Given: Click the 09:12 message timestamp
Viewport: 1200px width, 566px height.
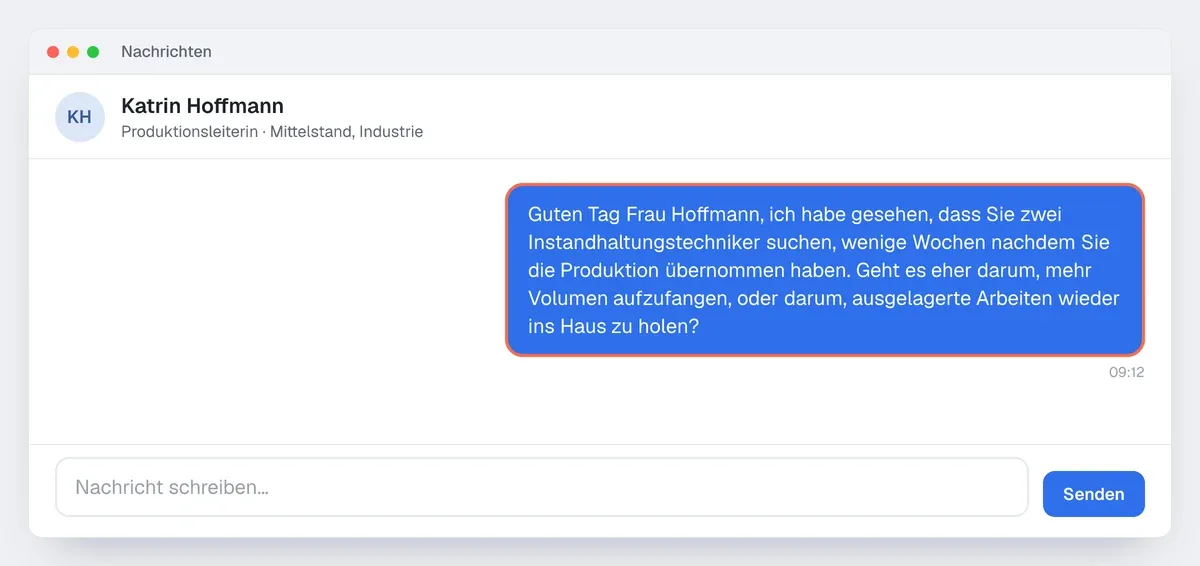Looking at the screenshot, I should point(1126,372).
